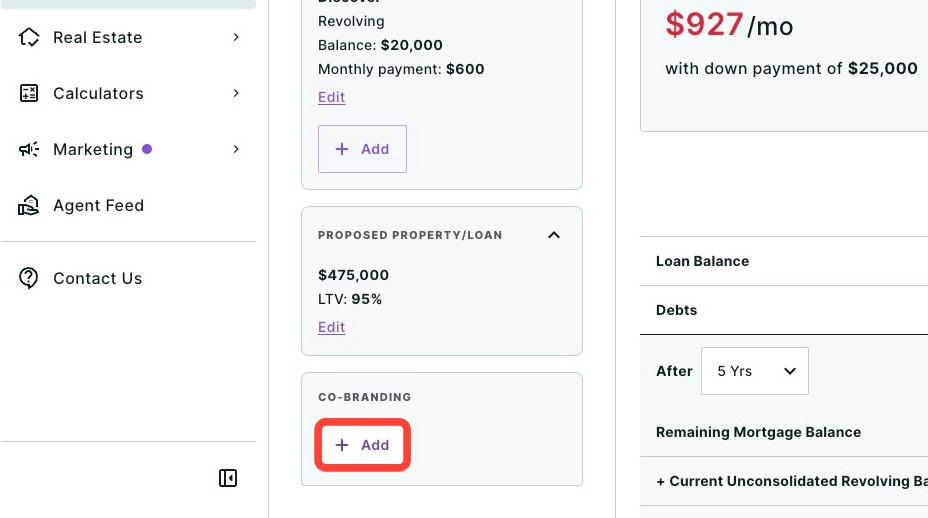Expand the Real Estate submenu chevron
Viewport: 928px width, 518px height.
[236, 37]
